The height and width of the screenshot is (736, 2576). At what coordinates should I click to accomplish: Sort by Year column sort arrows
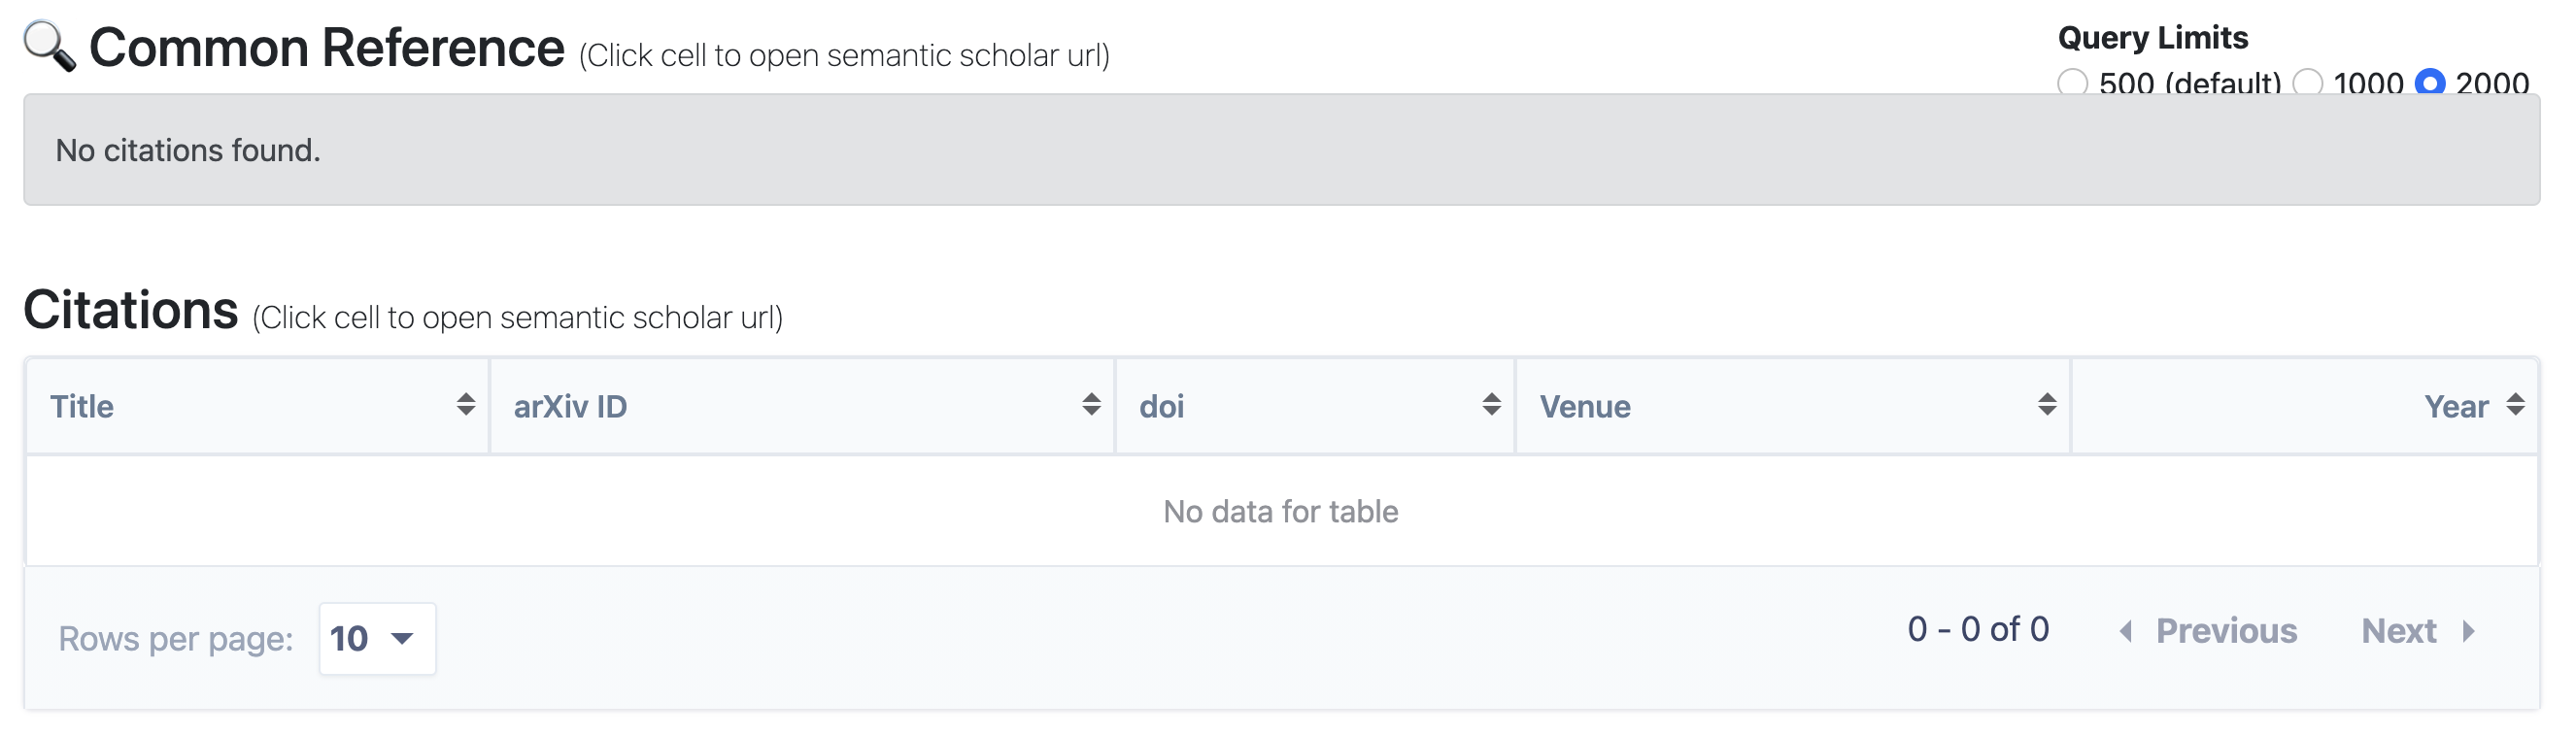point(2515,404)
